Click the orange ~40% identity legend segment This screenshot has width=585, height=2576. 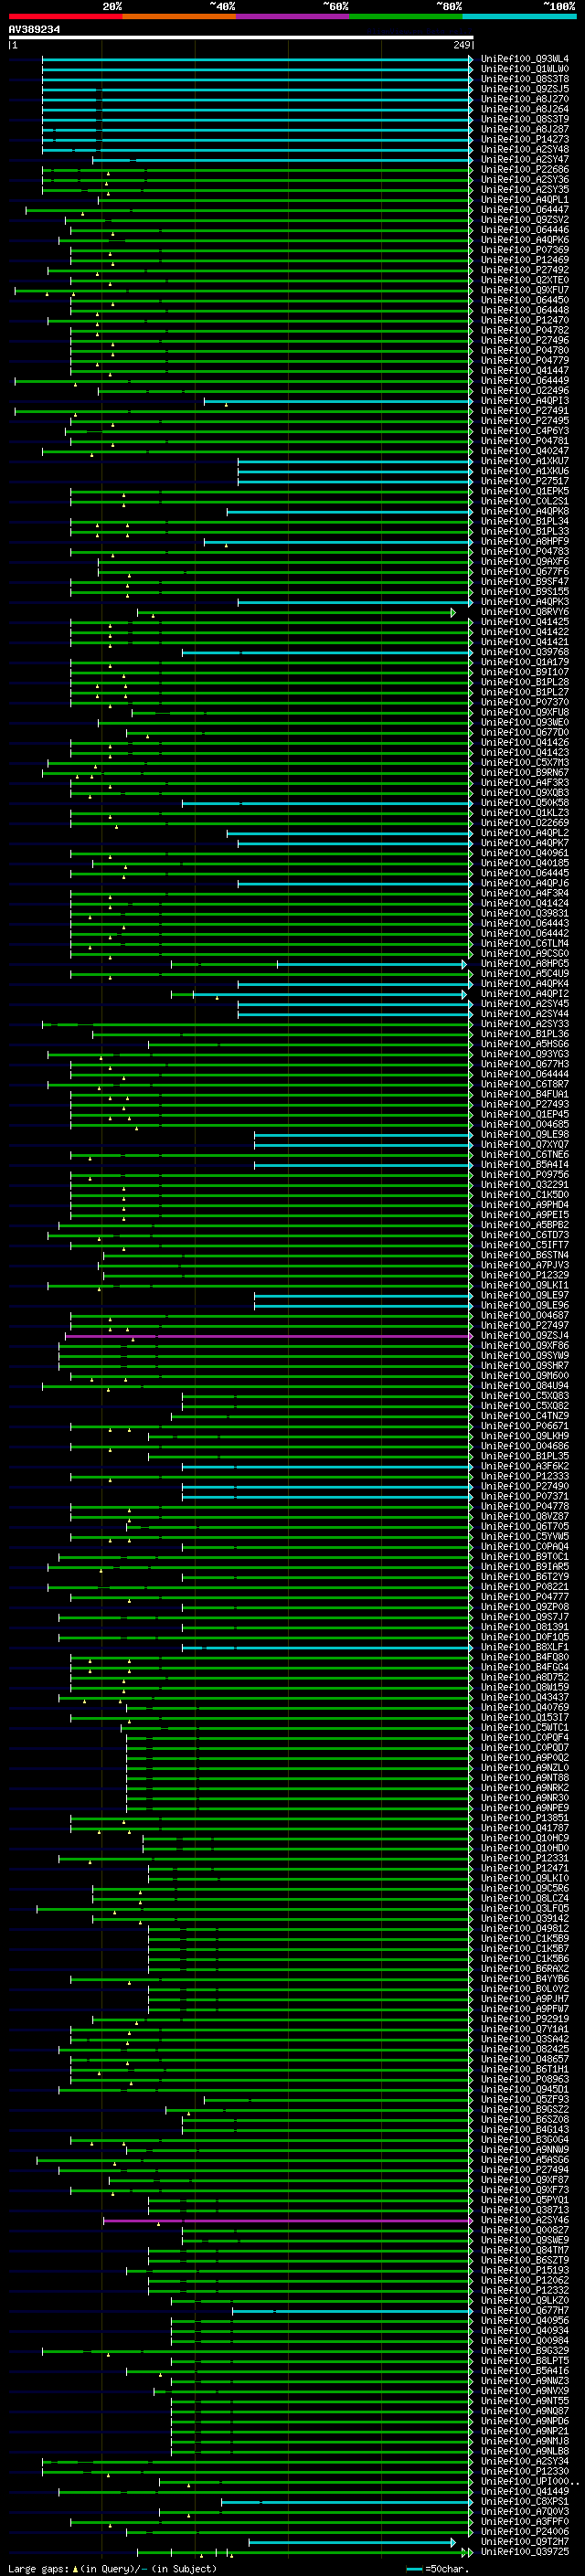coord(179,16)
